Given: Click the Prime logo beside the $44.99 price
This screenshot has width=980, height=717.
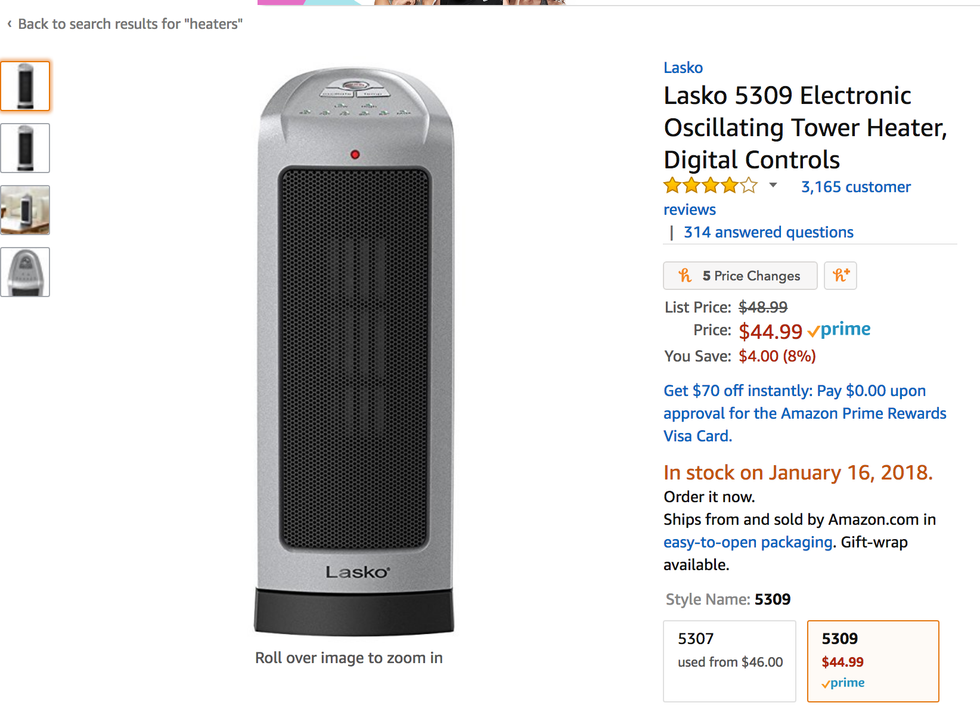Looking at the screenshot, I should point(840,330).
